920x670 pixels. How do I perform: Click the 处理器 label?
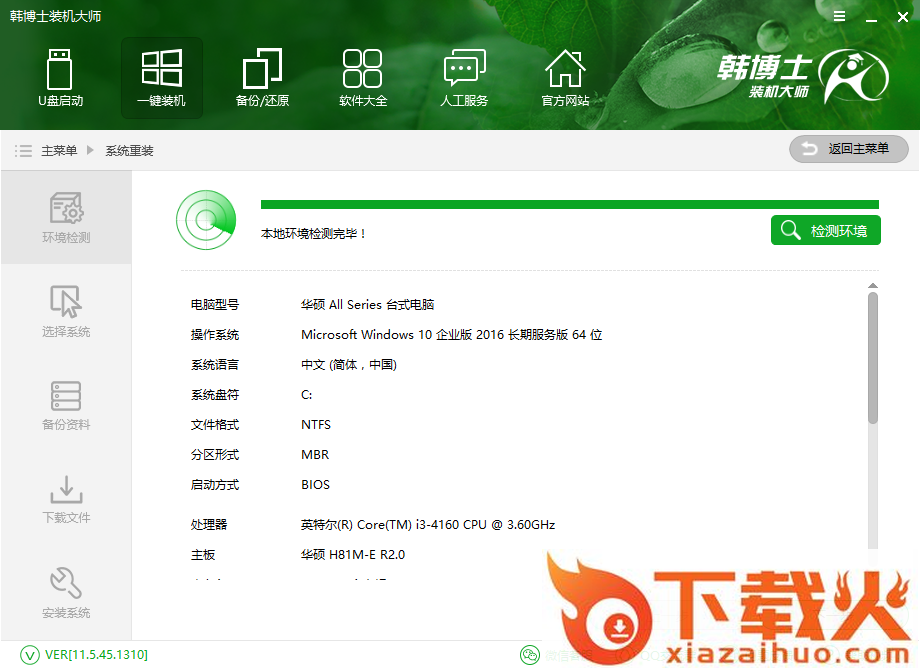click(x=208, y=525)
